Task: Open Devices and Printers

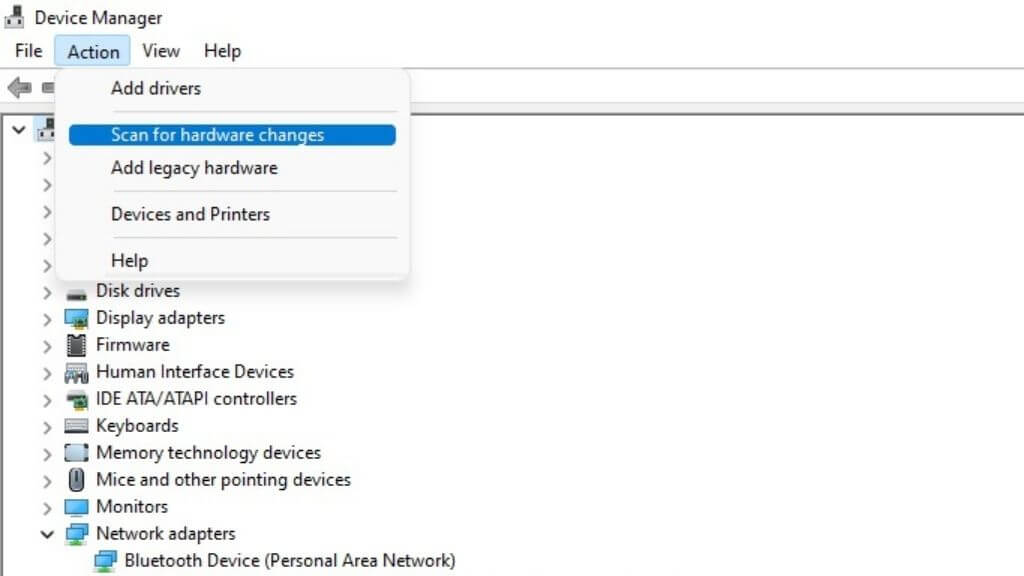Action: [x=190, y=214]
